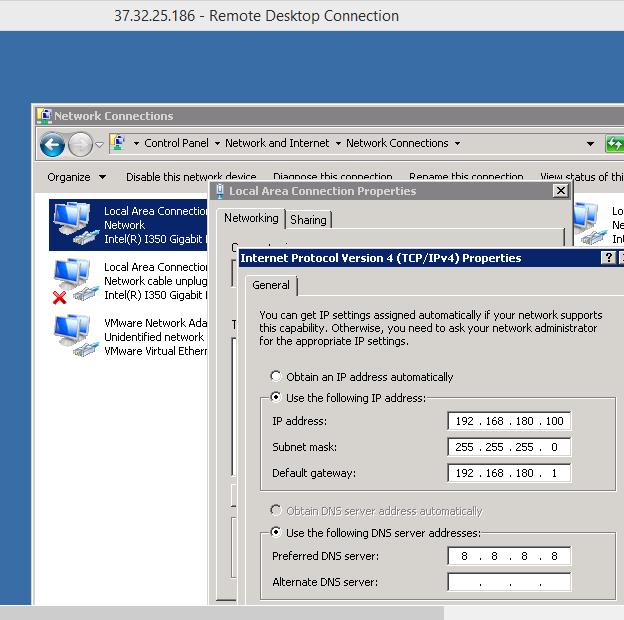Select the Networking tab
The height and width of the screenshot is (620, 624).
tap(251, 218)
